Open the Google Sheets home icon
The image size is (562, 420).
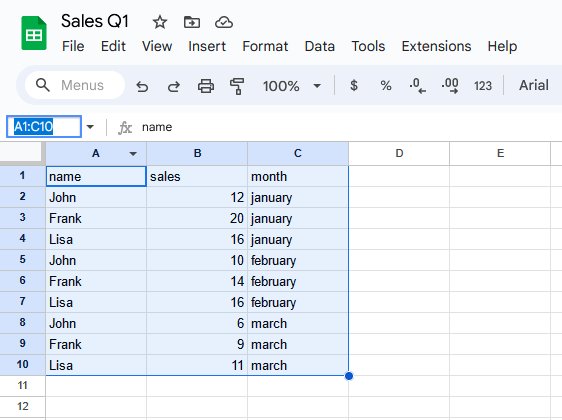tap(34, 33)
